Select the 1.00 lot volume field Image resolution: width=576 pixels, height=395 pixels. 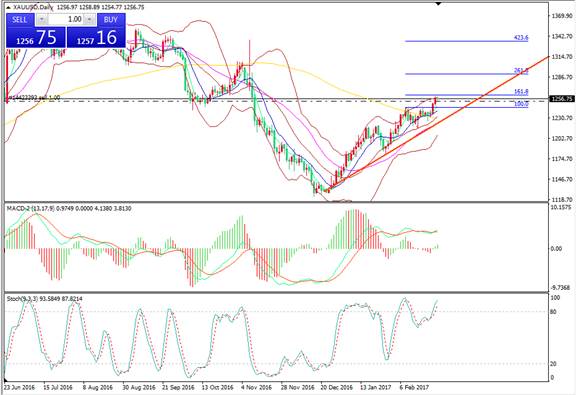65,19
